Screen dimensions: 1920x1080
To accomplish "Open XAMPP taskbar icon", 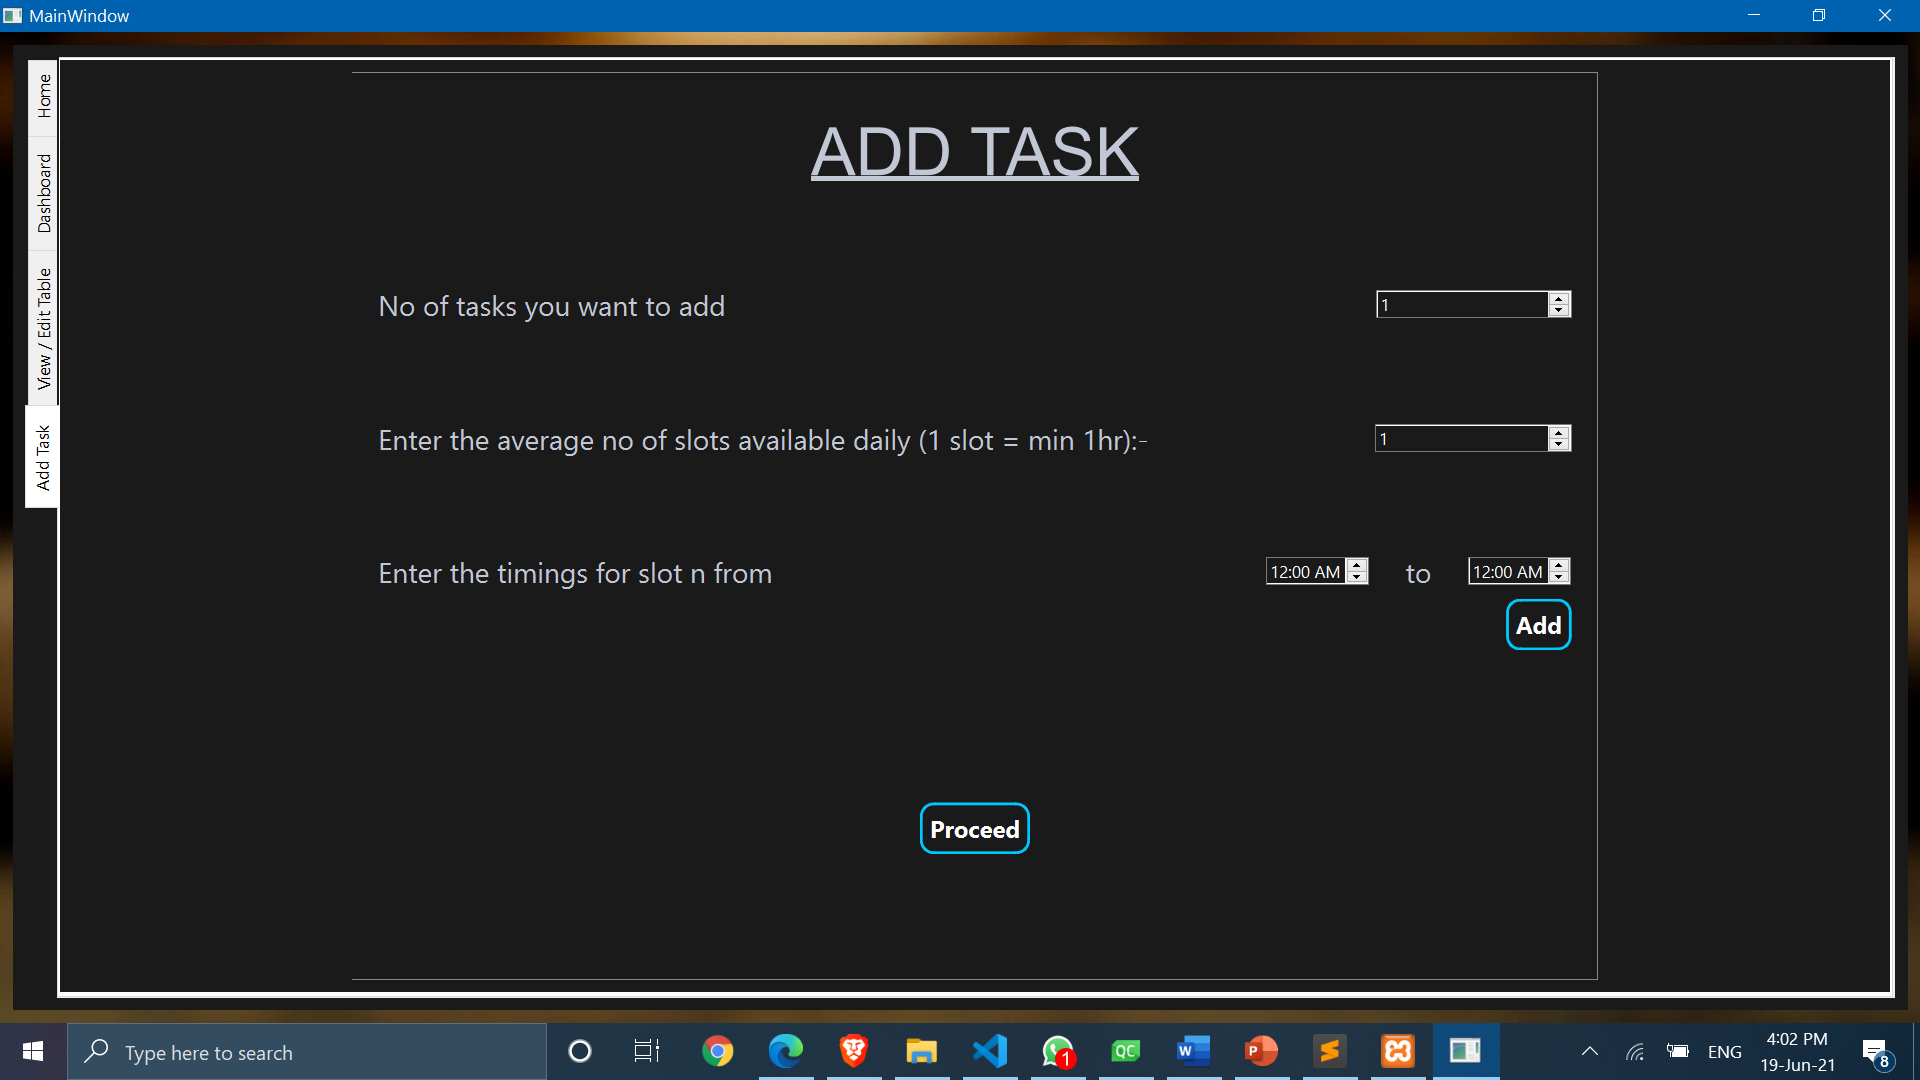I will coord(1397,1051).
